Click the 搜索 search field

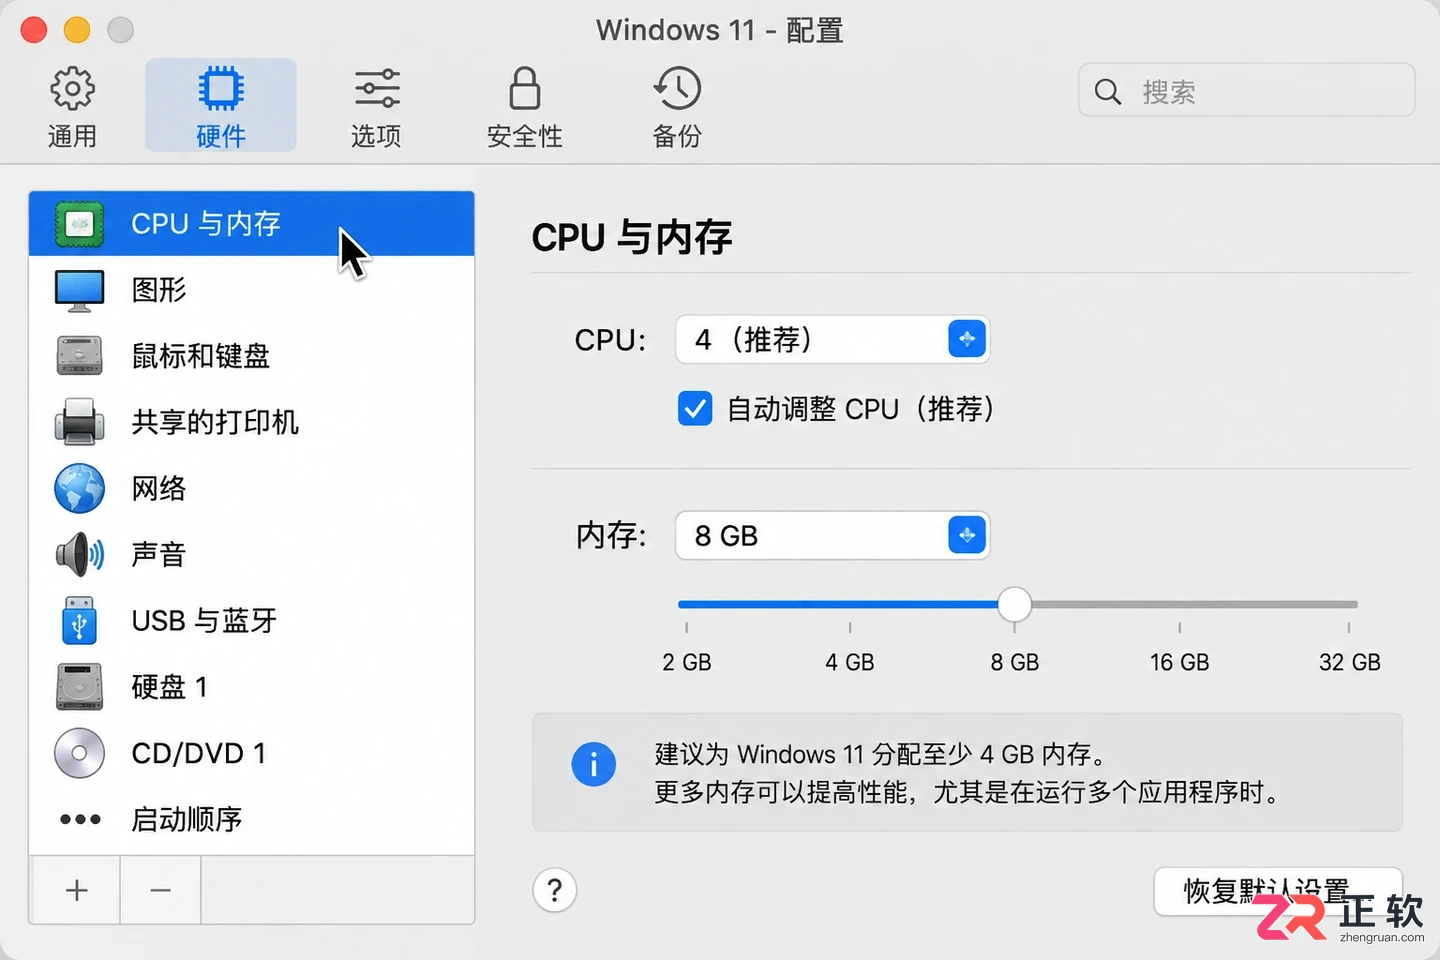point(1247,91)
